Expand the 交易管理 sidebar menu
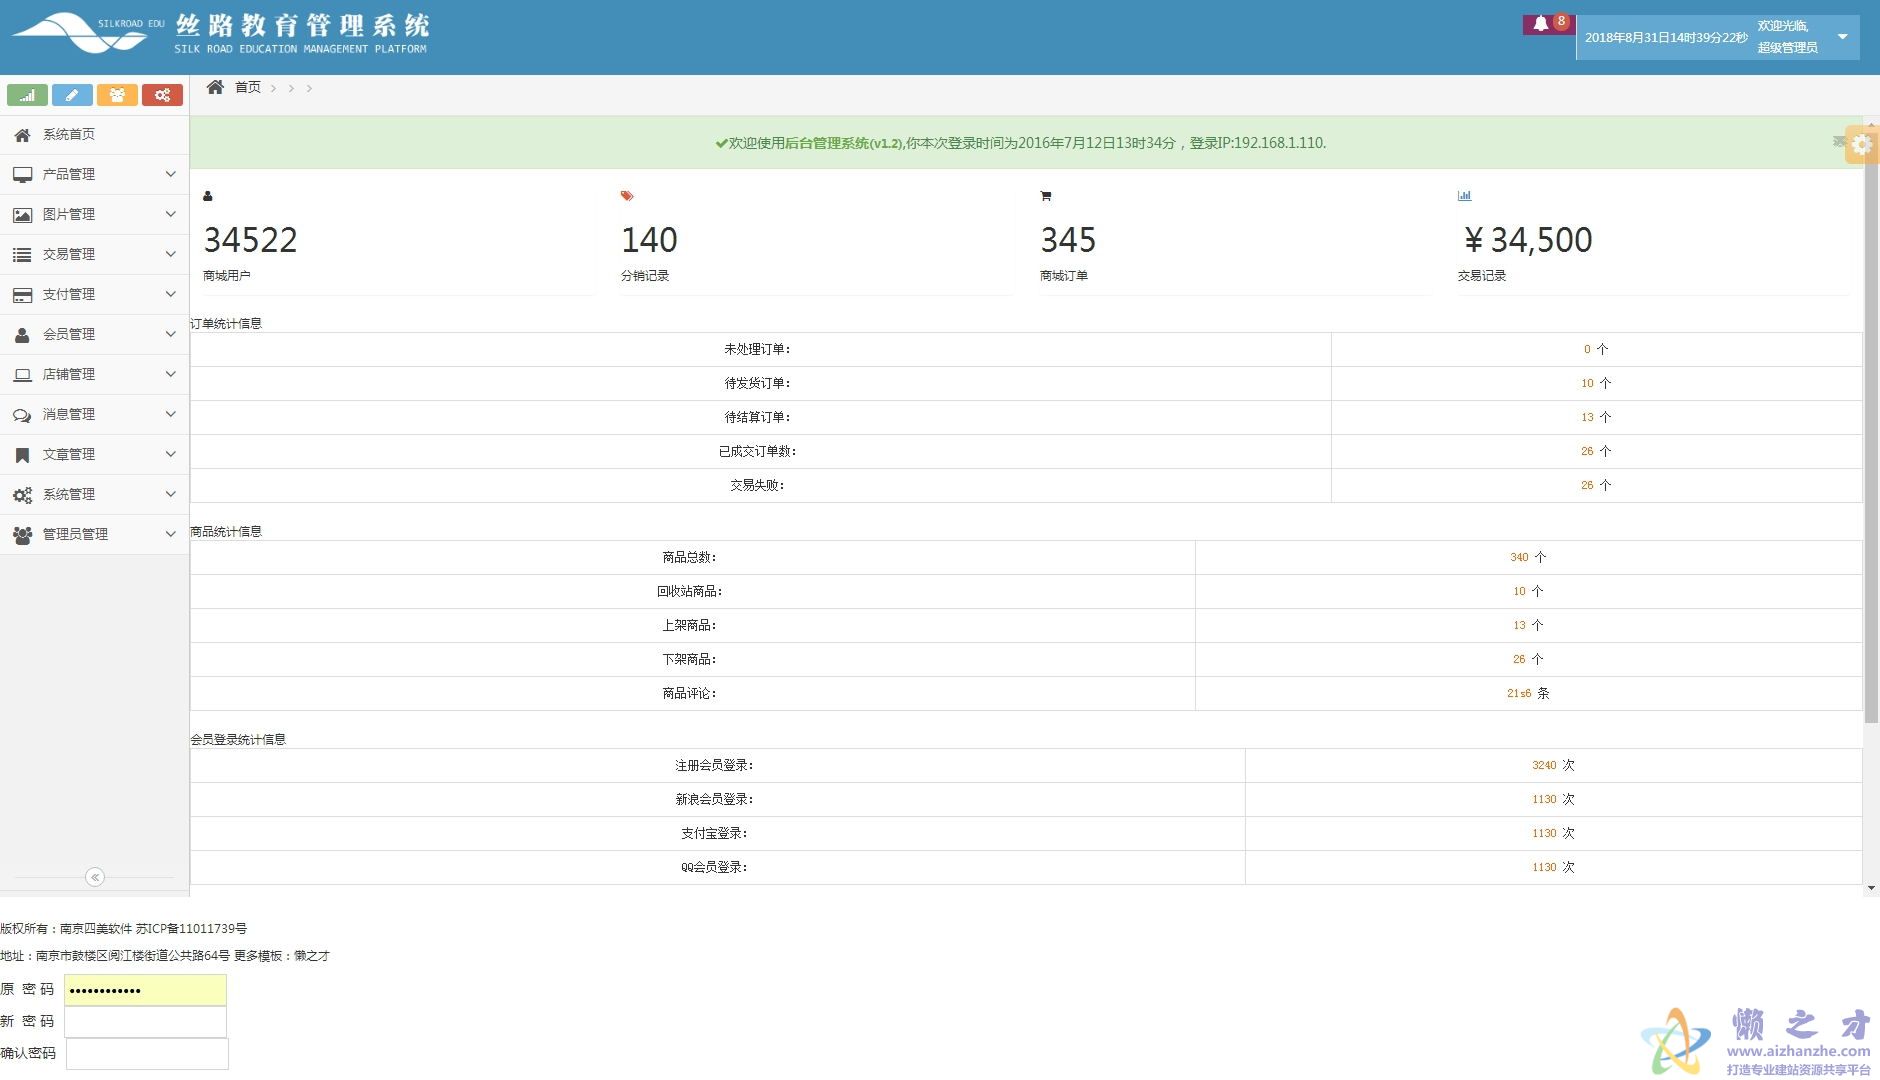 click(94, 254)
